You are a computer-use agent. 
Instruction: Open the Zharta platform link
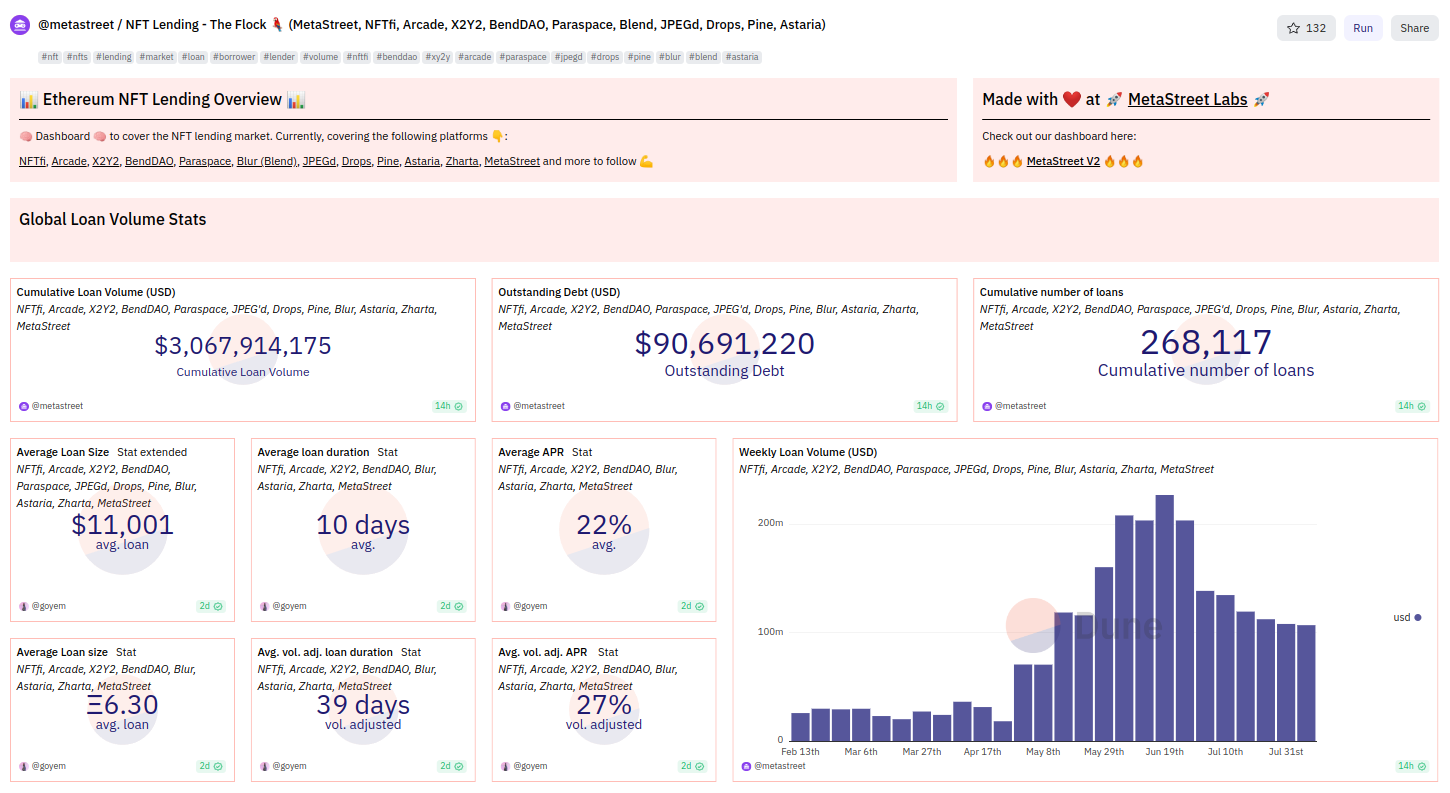pyautogui.click(x=462, y=161)
